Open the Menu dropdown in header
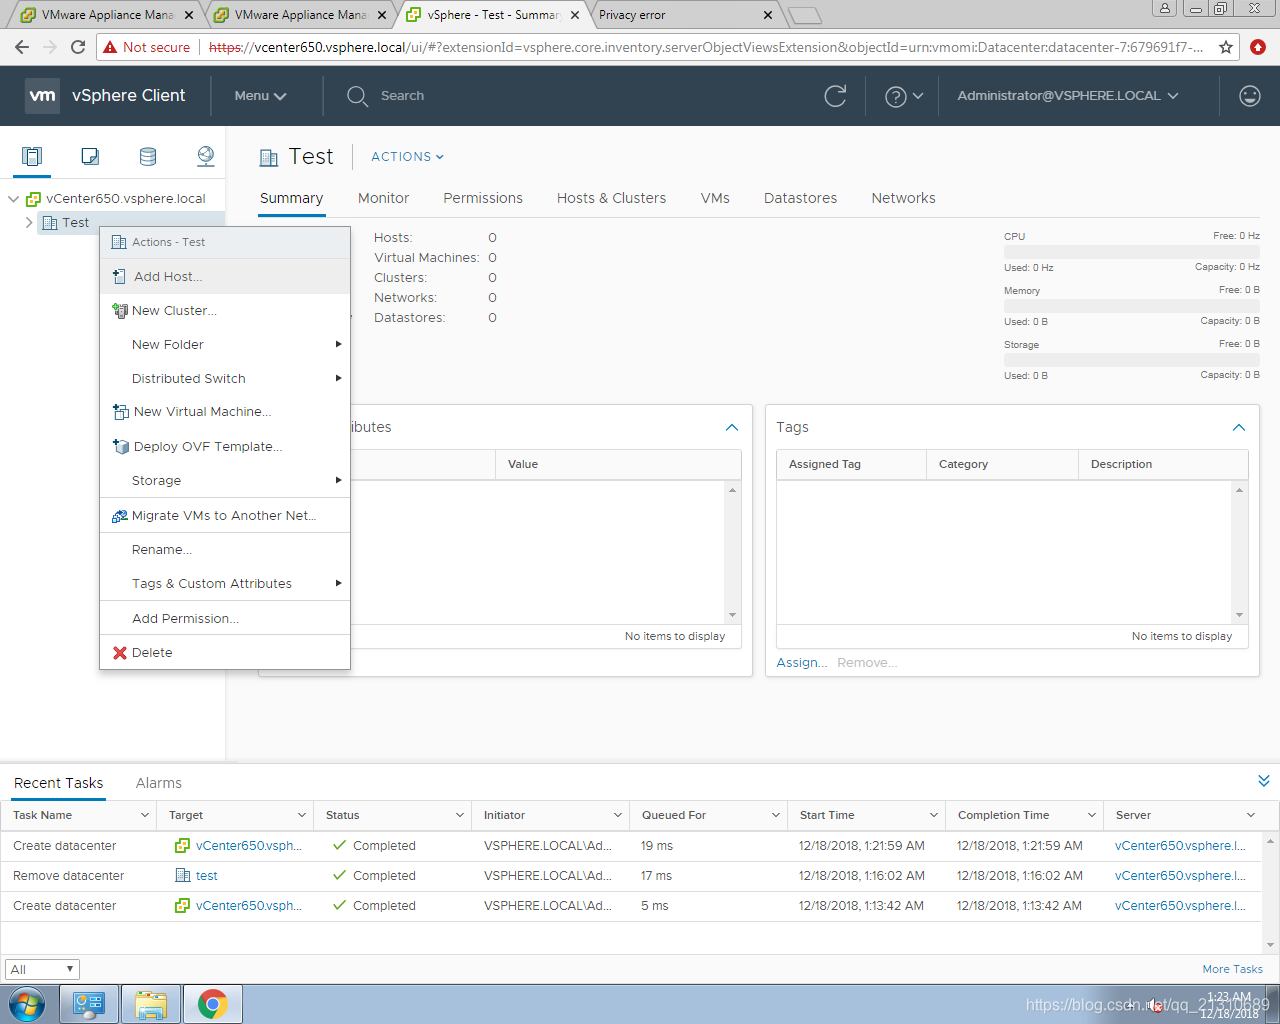The image size is (1280, 1024). coord(260,96)
